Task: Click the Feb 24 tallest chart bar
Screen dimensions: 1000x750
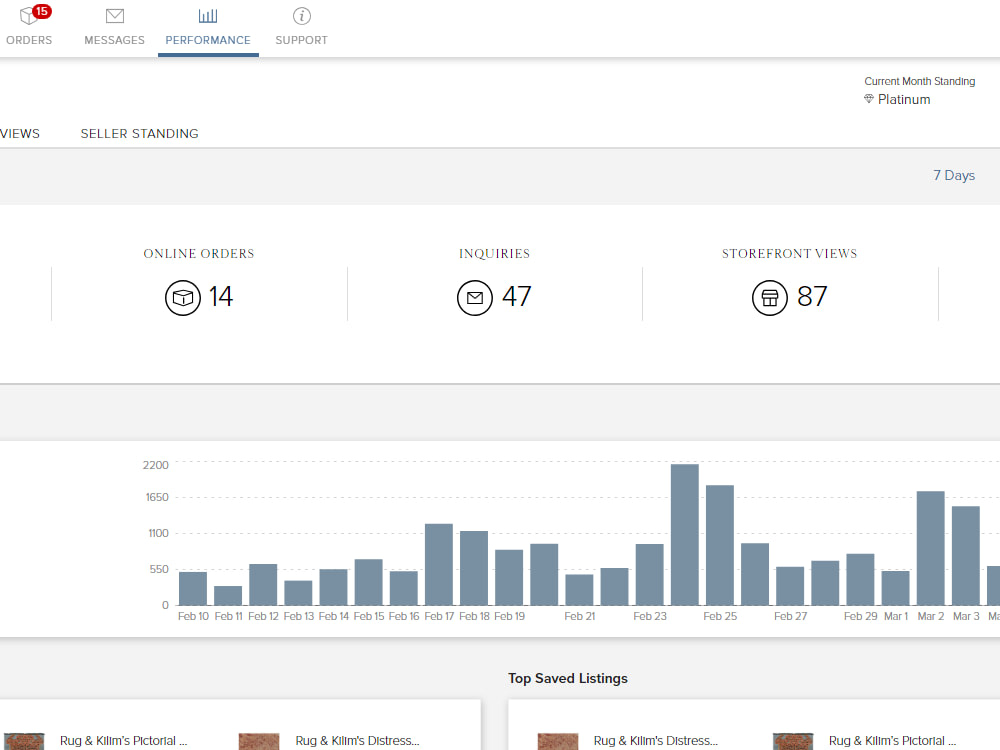Action: (x=685, y=534)
